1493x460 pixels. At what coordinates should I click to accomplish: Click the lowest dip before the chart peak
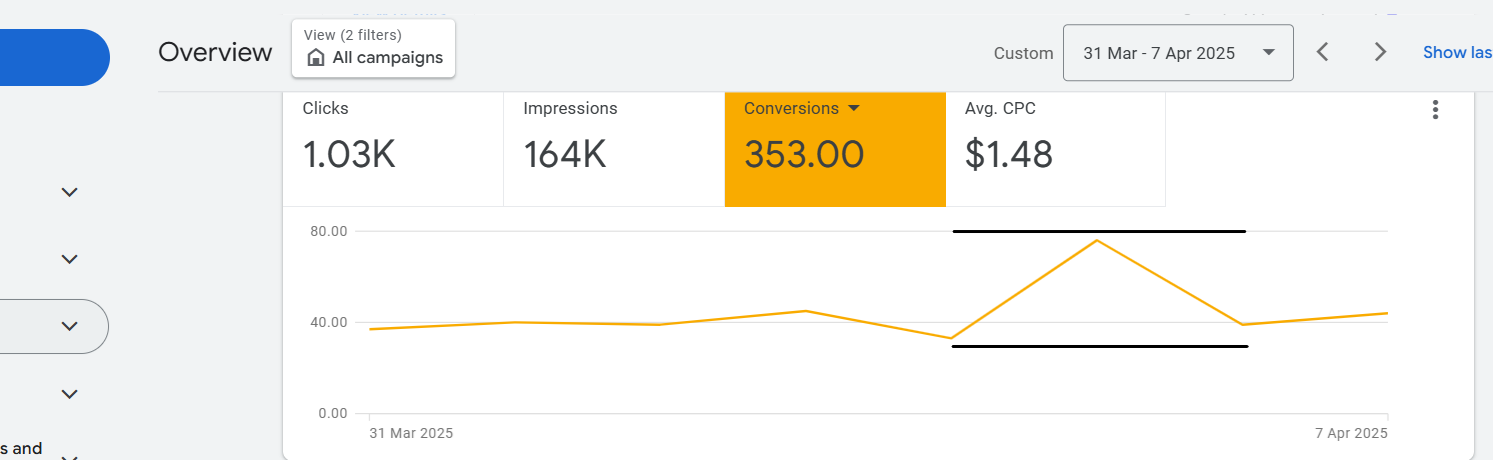pos(951,338)
